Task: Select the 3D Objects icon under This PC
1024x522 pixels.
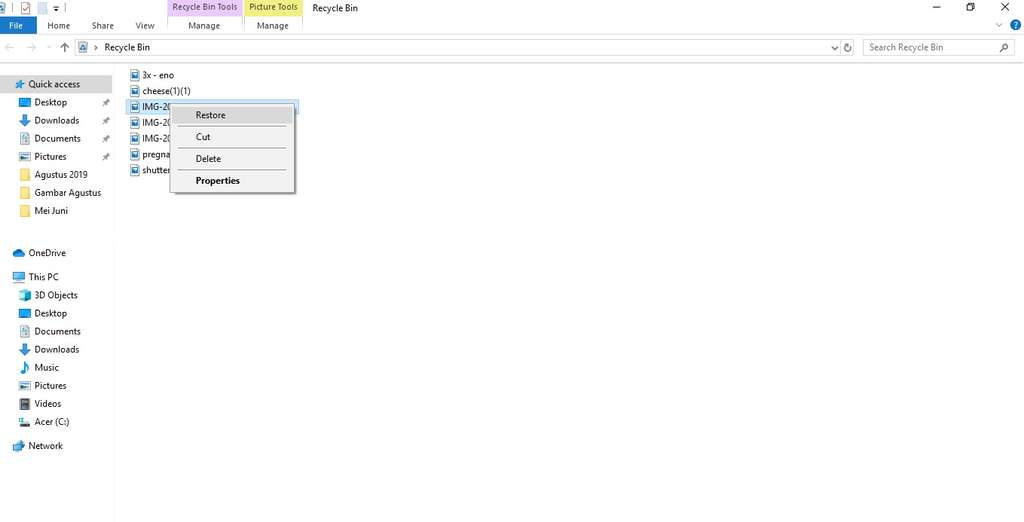Action: point(25,295)
